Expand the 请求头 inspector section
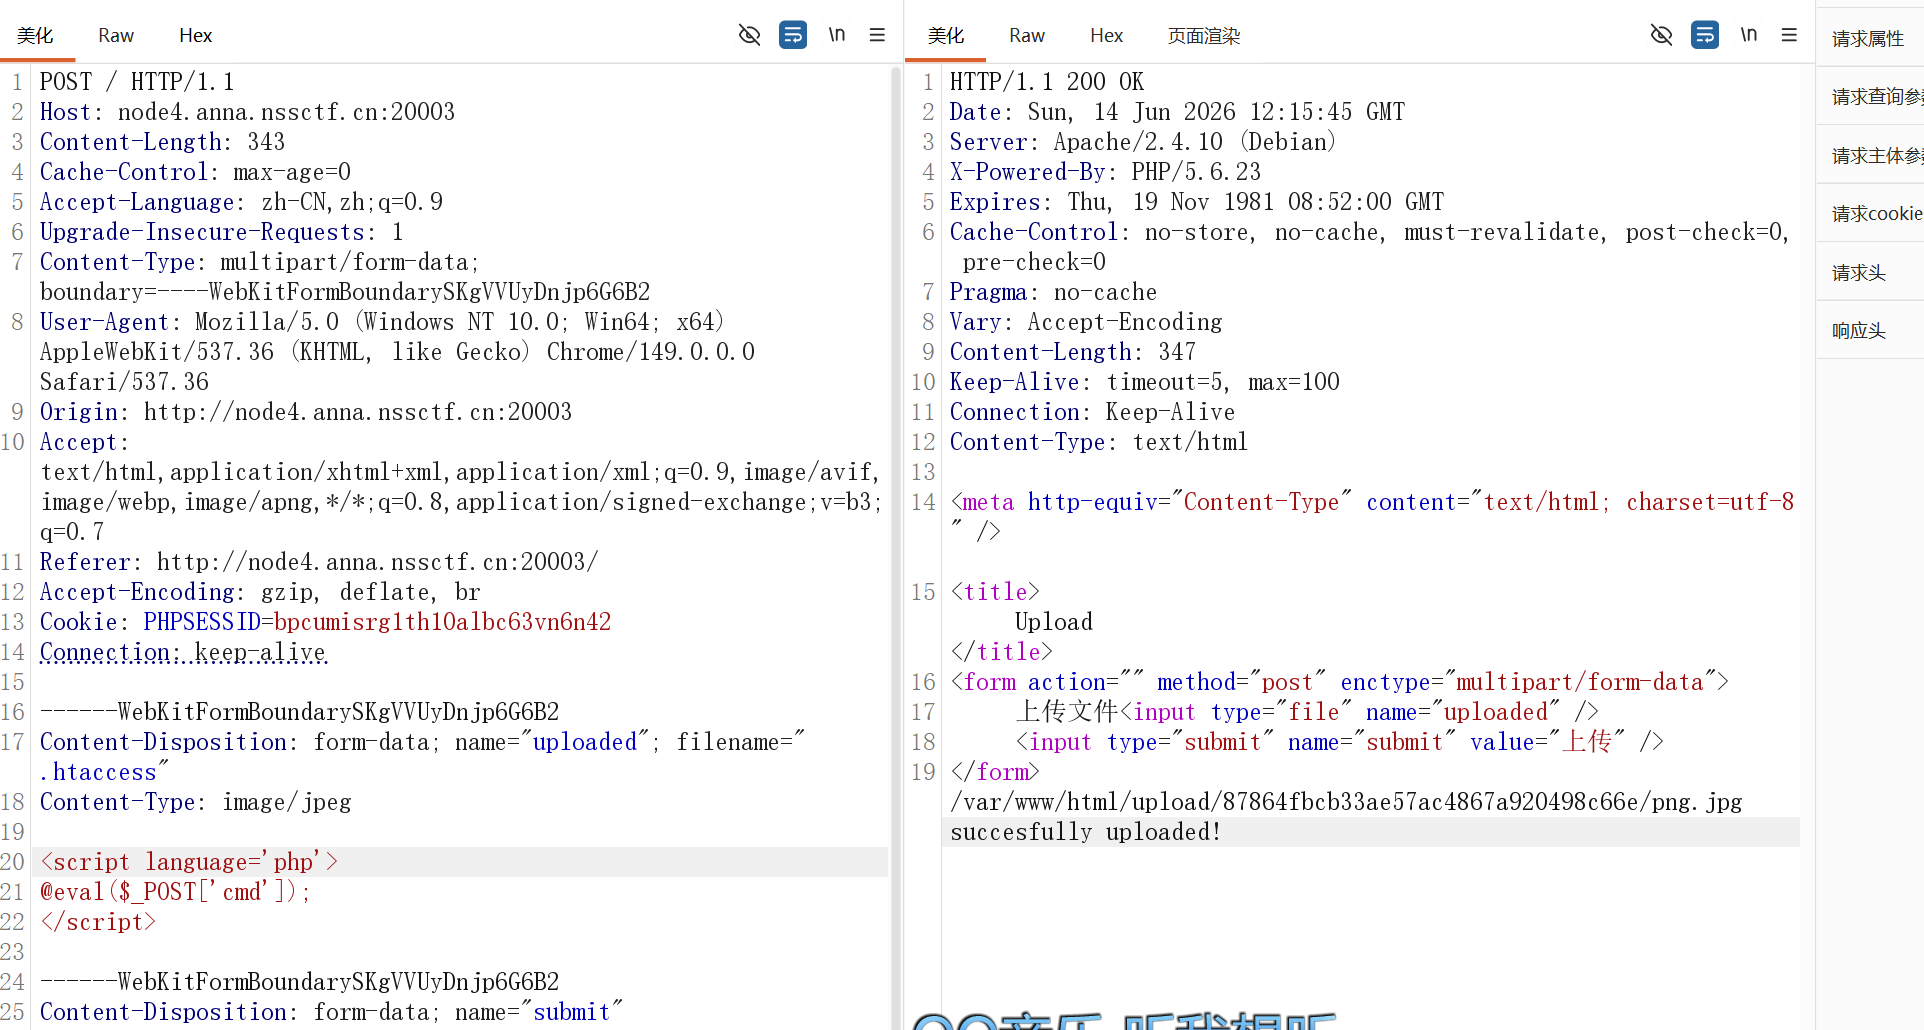This screenshot has height=1030, width=1924. 1869,273
